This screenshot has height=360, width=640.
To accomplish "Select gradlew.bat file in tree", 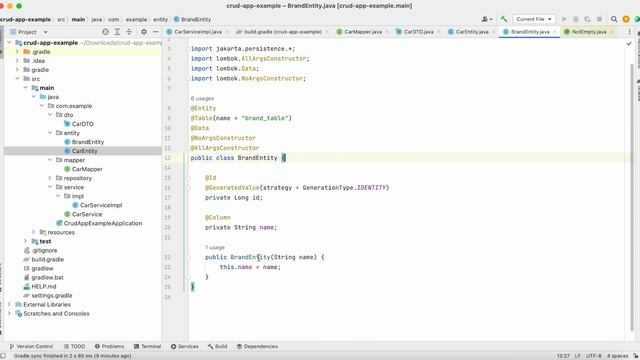I will click(48, 278).
